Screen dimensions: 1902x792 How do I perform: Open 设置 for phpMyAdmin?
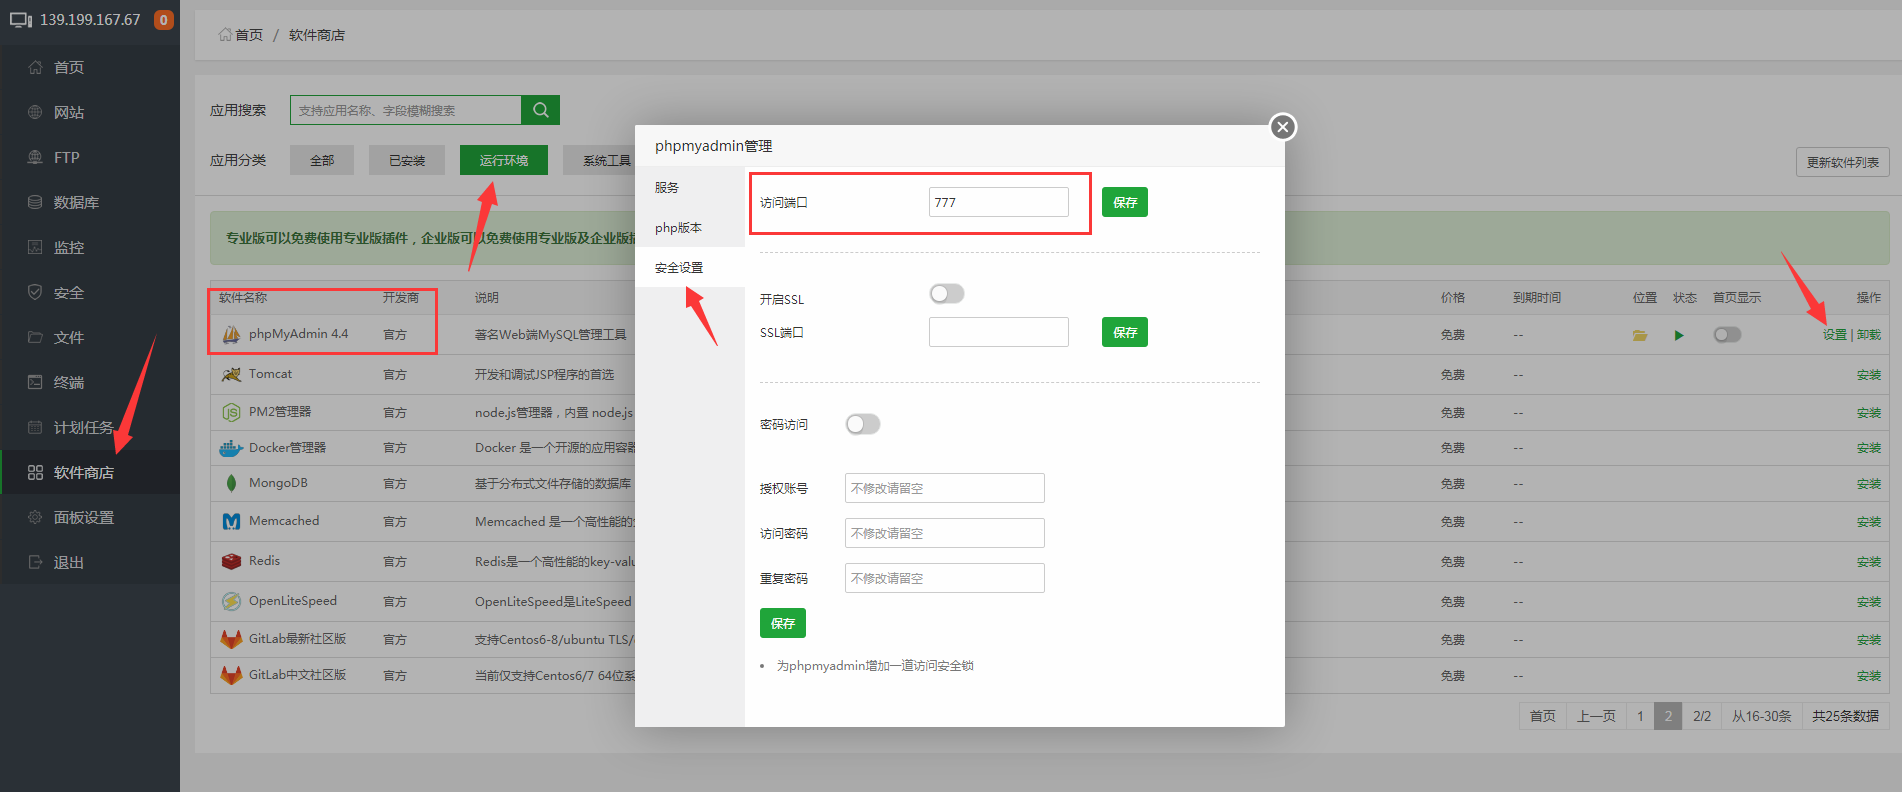pyautogui.click(x=1835, y=335)
